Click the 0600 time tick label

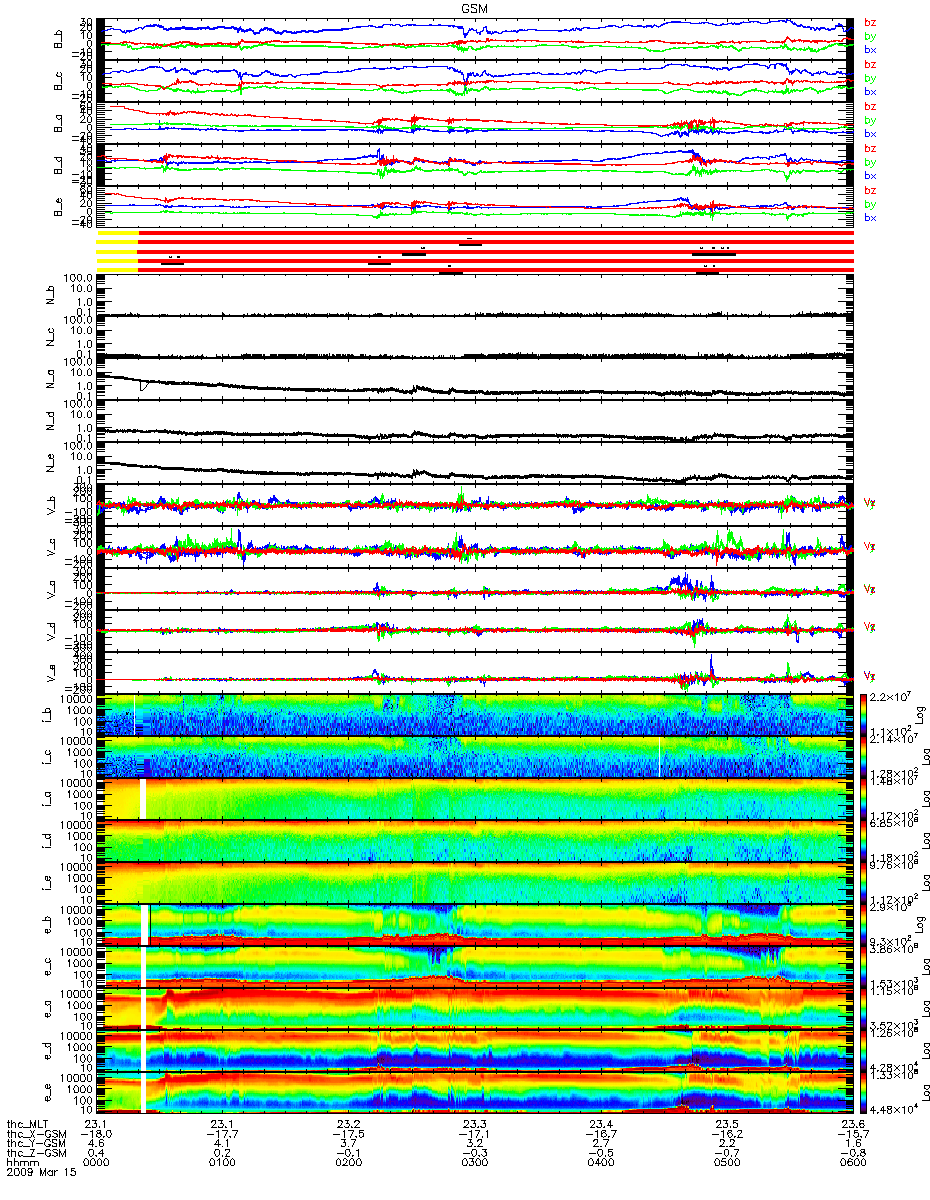pos(853,1164)
